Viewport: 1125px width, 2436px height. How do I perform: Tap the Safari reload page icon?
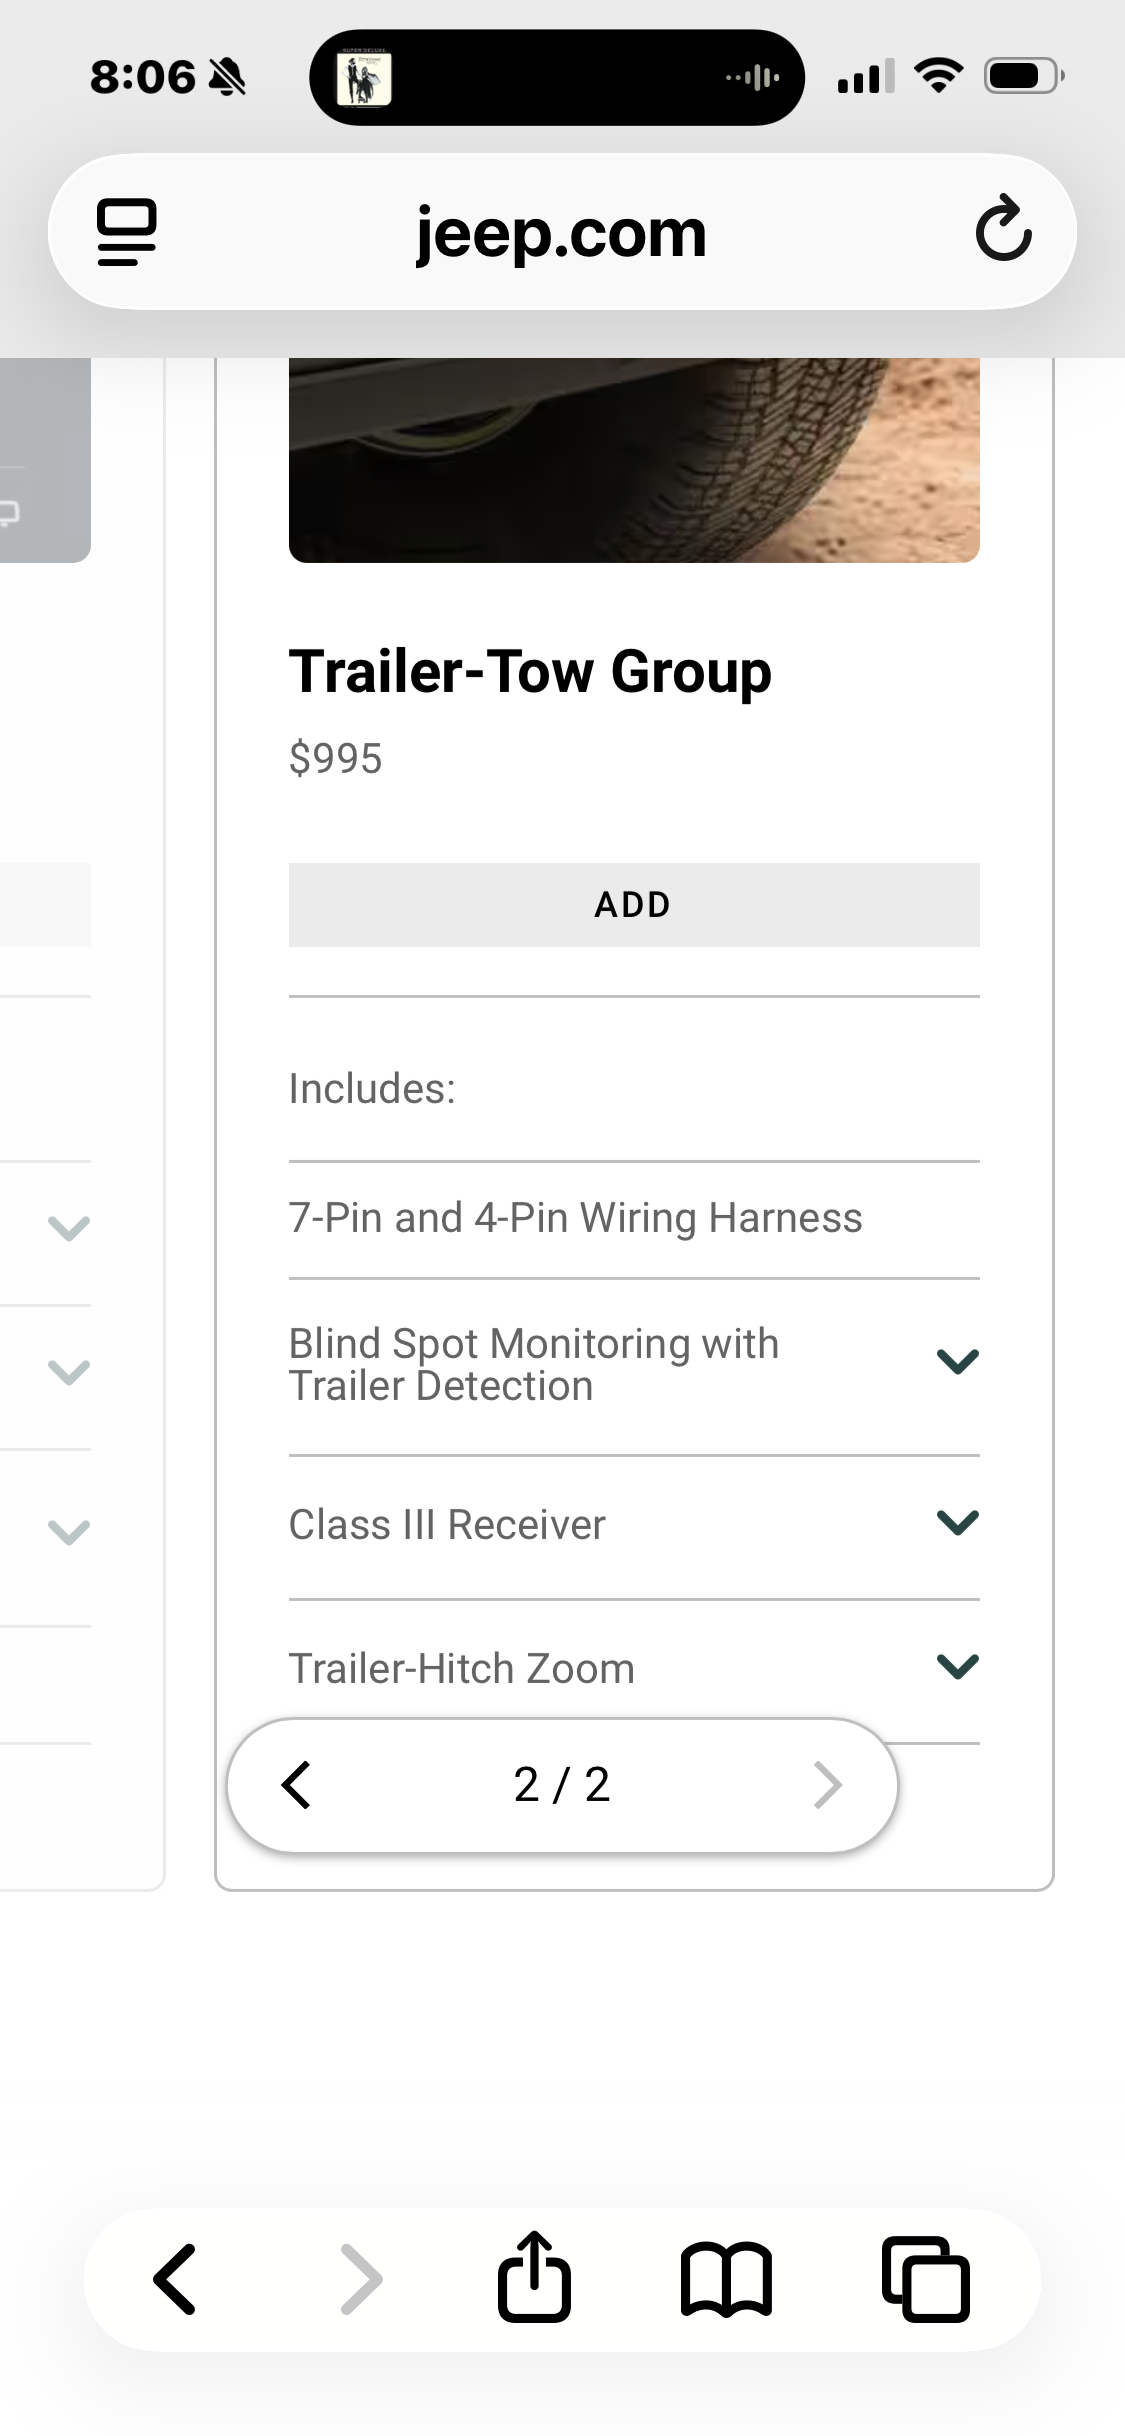(1003, 230)
